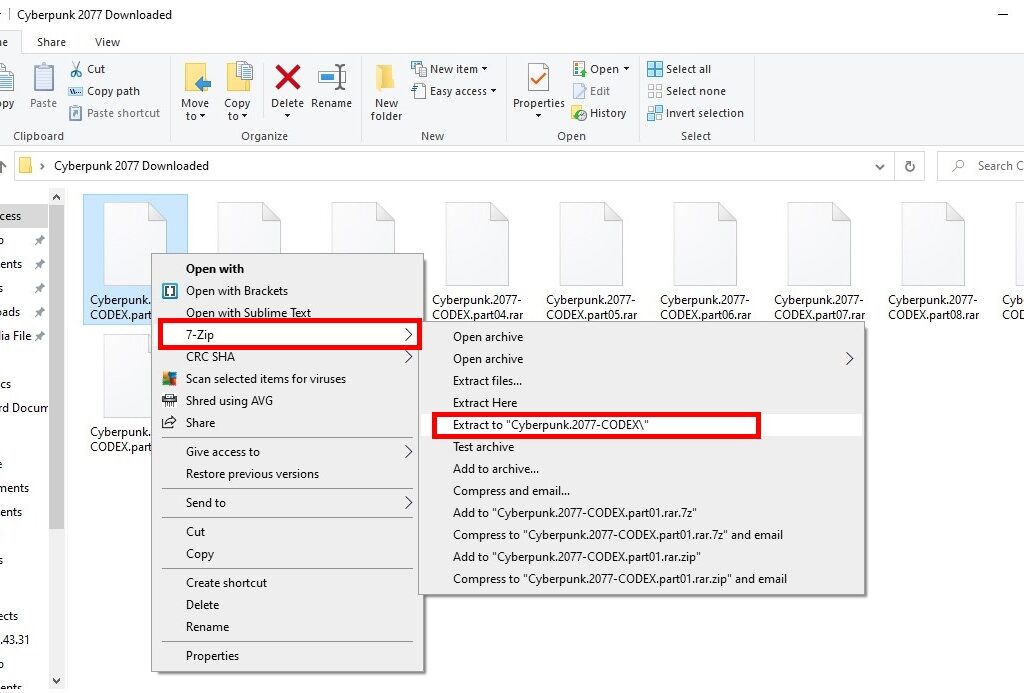Click the Open icon in ribbon
Viewport: 1024px width, 693px height.
579,69
